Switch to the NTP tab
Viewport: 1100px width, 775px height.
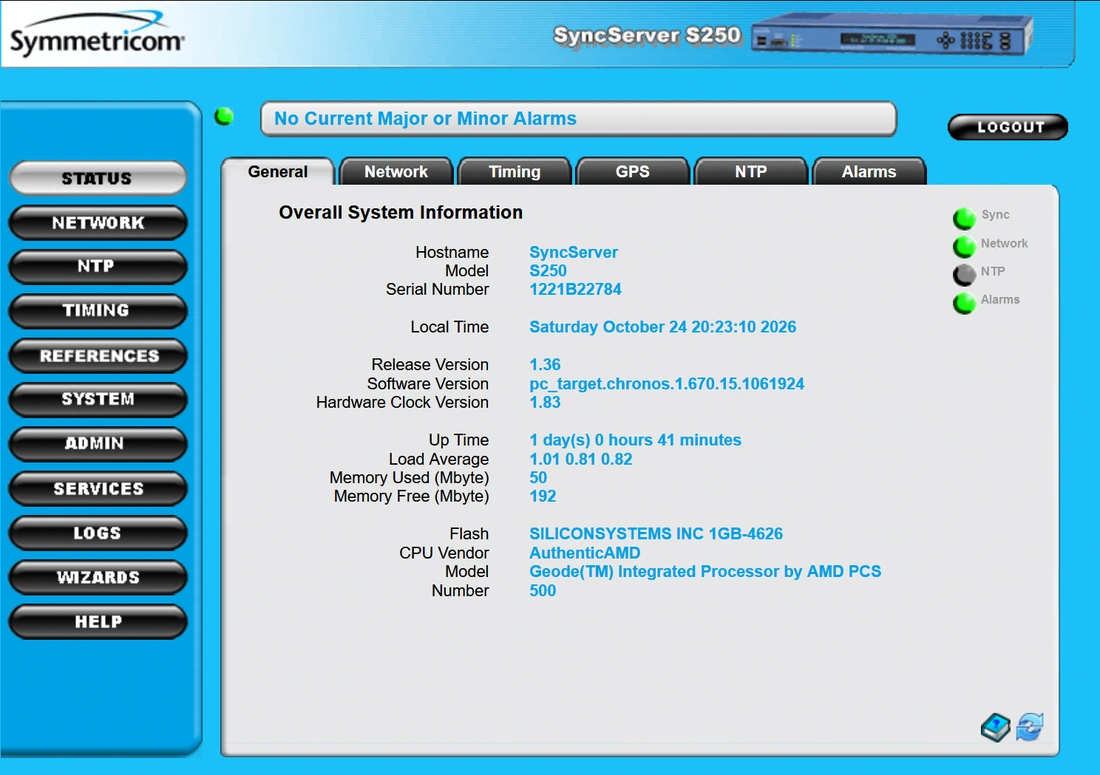point(751,172)
